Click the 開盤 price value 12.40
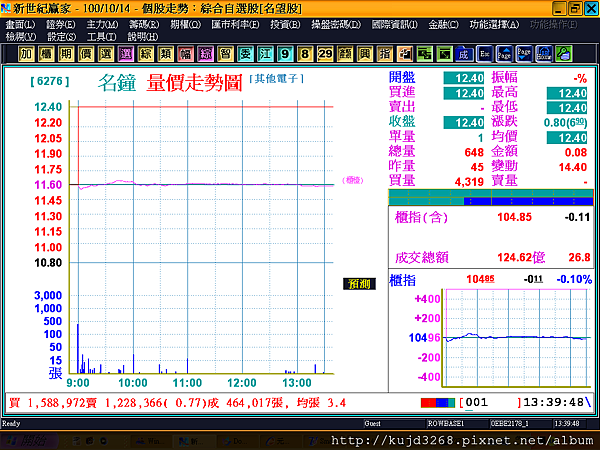Image resolution: width=600 pixels, height=450 pixels. pyautogui.click(x=464, y=78)
